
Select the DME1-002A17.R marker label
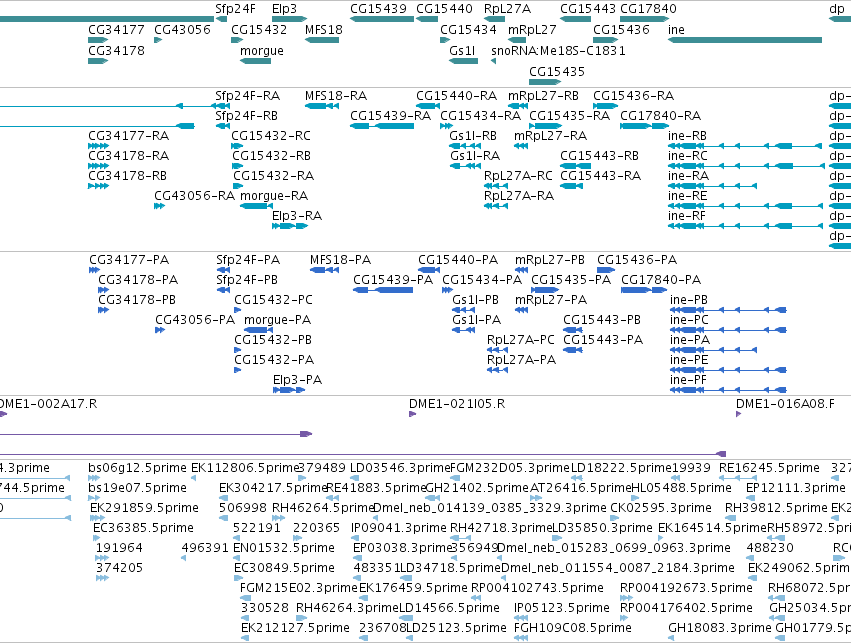48,404
